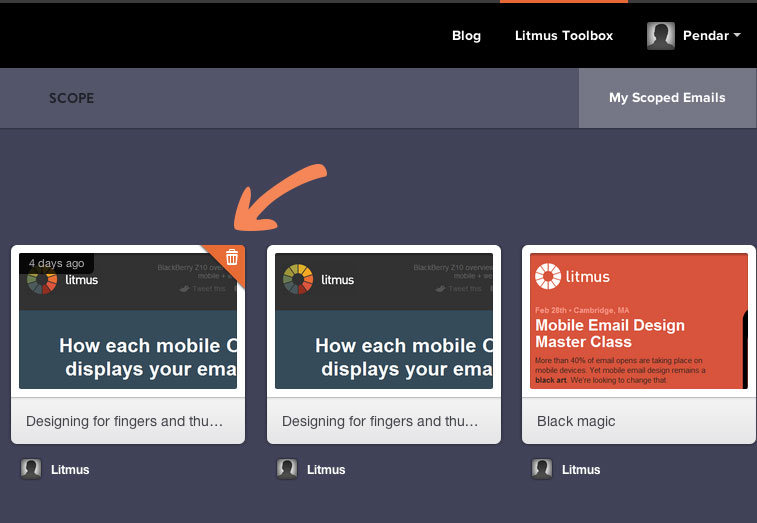Screen dimensions: 757x523
Task: Open the Blog link
Action: click(x=466, y=35)
